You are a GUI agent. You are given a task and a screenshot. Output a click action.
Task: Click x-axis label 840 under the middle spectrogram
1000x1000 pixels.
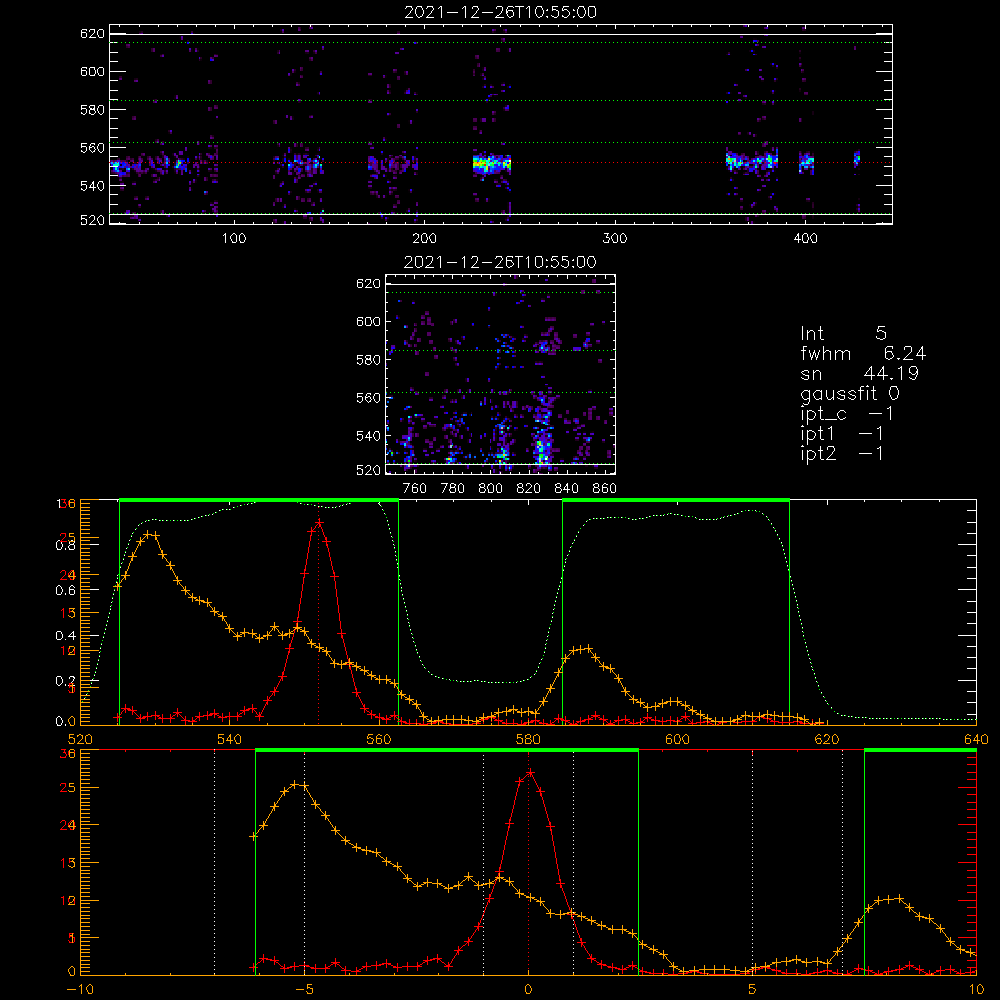point(566,489)
